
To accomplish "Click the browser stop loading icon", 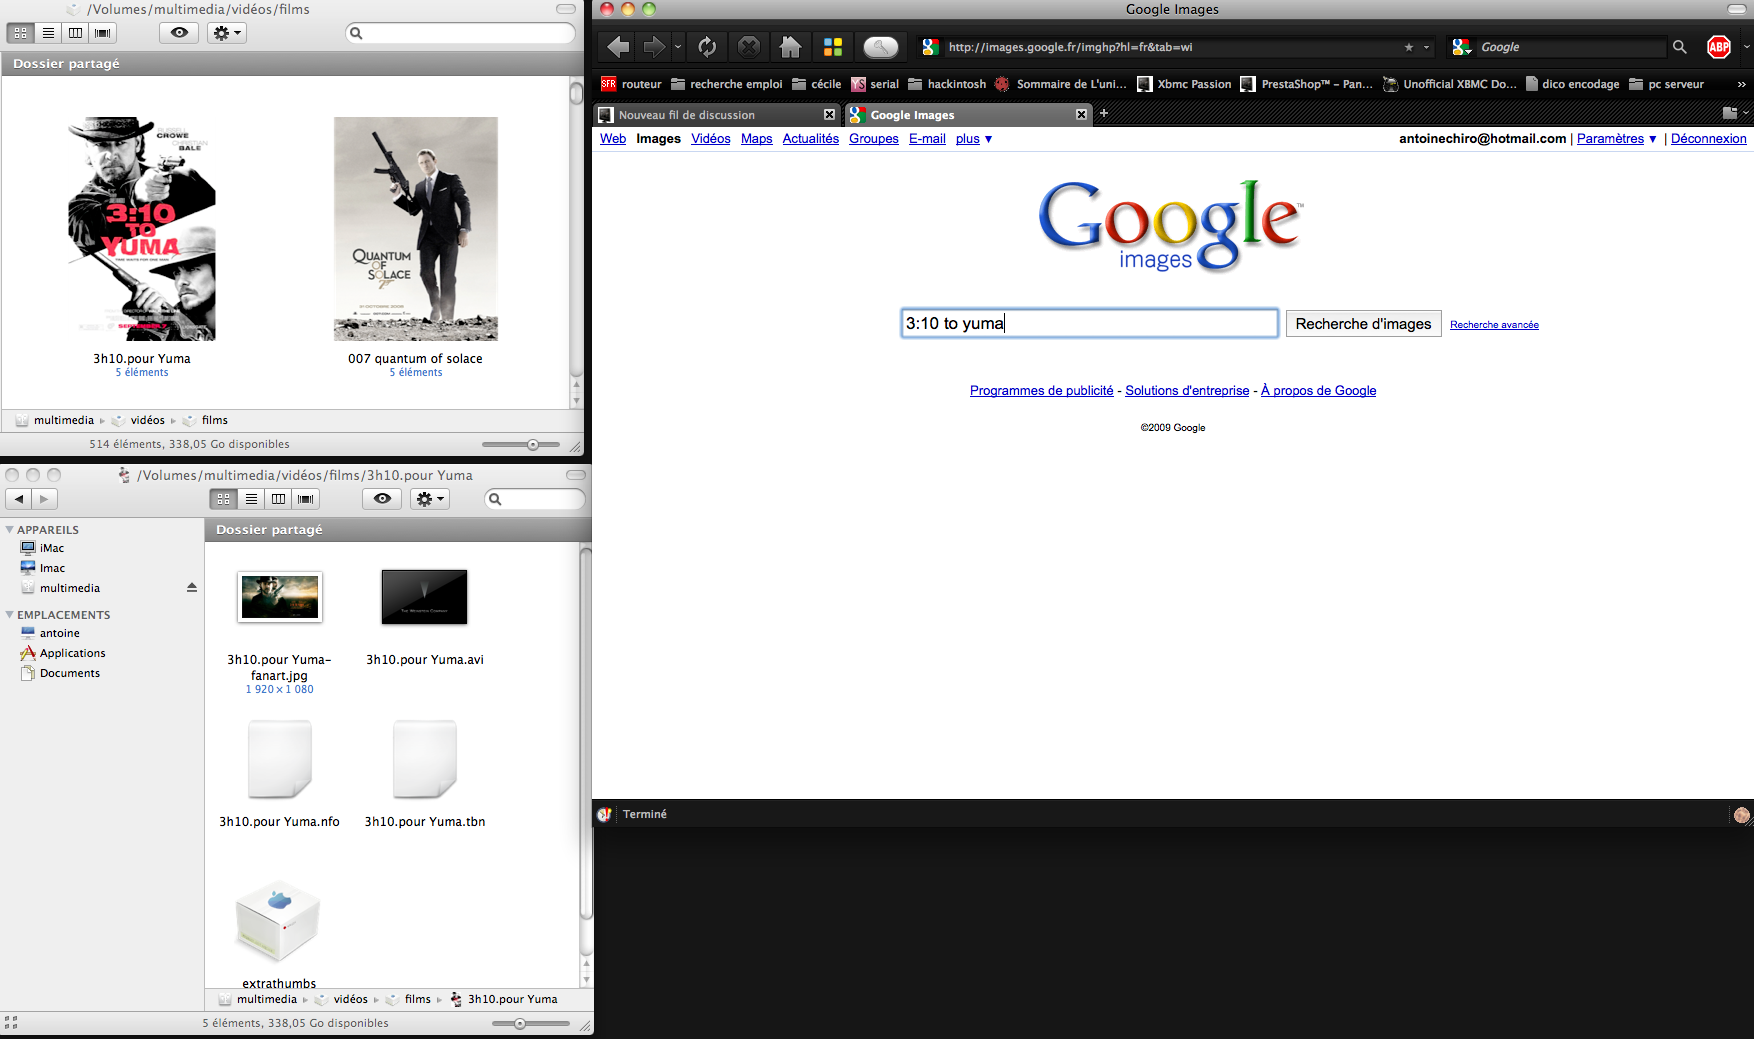I will tap(749, 47).
